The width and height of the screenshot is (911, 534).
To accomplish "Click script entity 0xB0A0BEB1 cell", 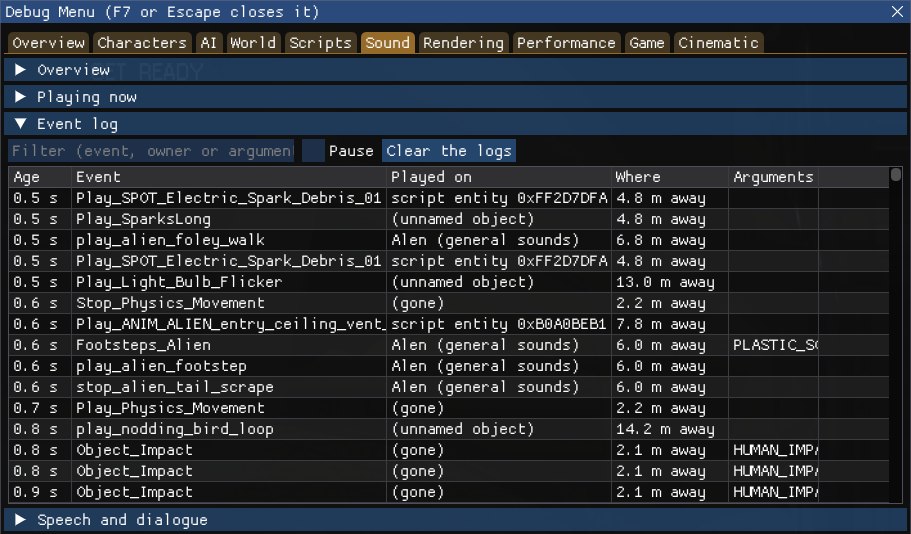I will tap(499, 324).
